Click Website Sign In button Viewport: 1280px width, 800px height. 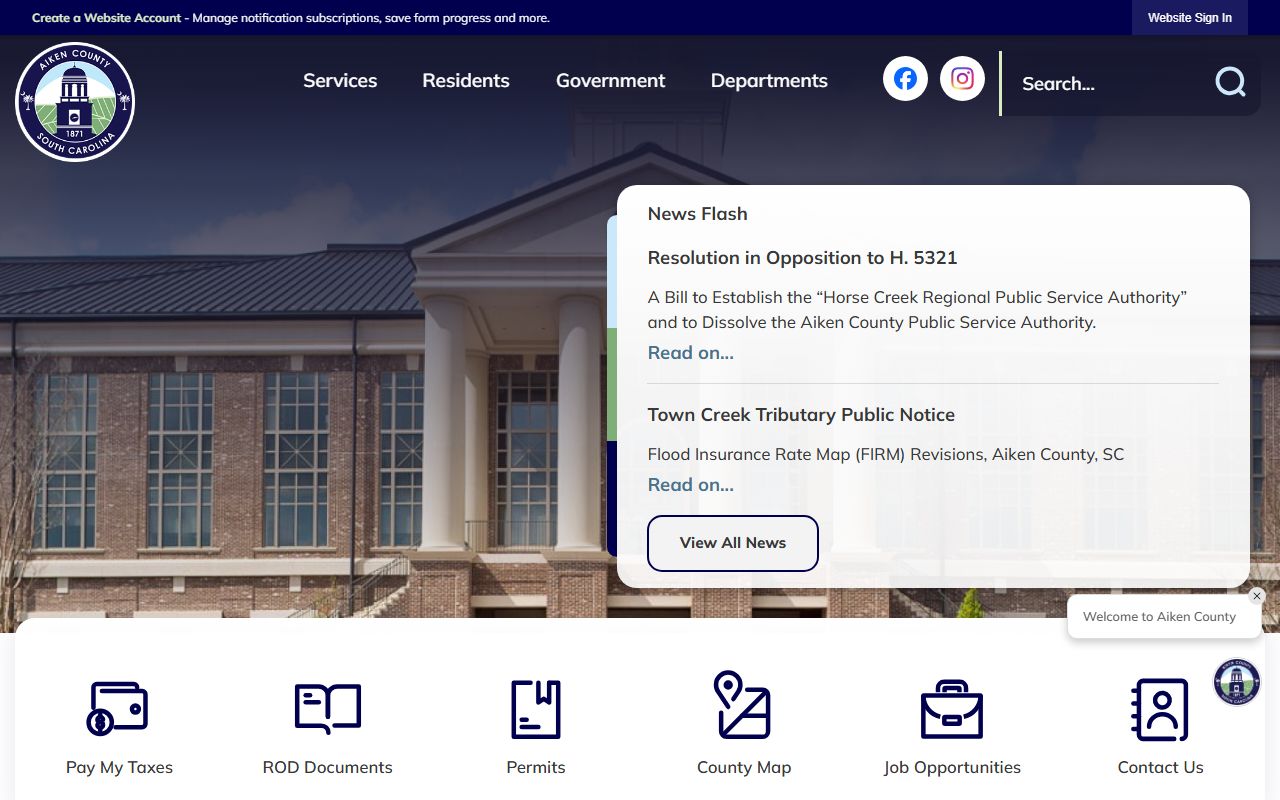[x=1190, y=18]
